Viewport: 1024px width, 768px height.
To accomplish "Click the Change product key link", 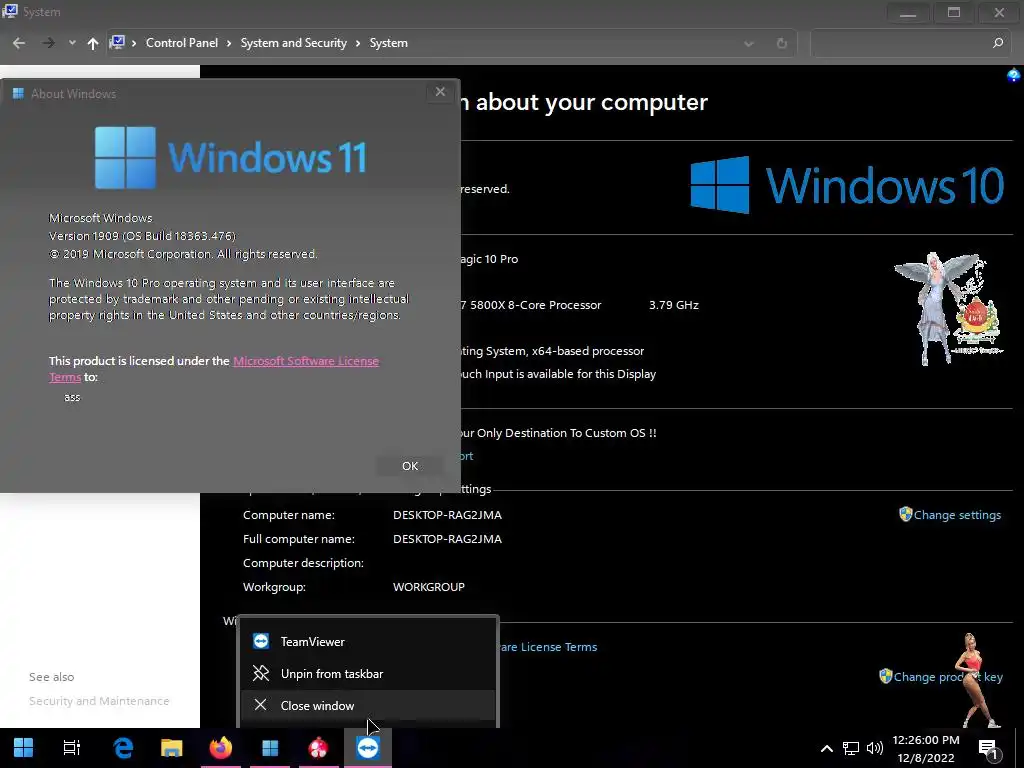I will point(948,677).
